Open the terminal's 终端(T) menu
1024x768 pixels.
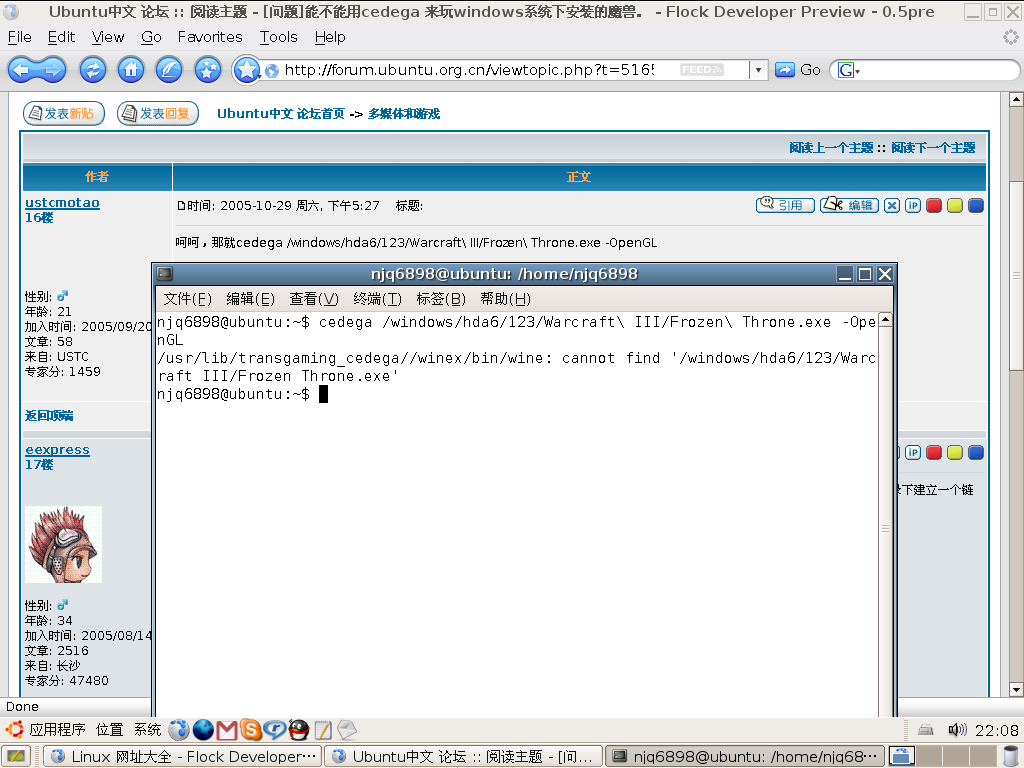coord(377,299)
